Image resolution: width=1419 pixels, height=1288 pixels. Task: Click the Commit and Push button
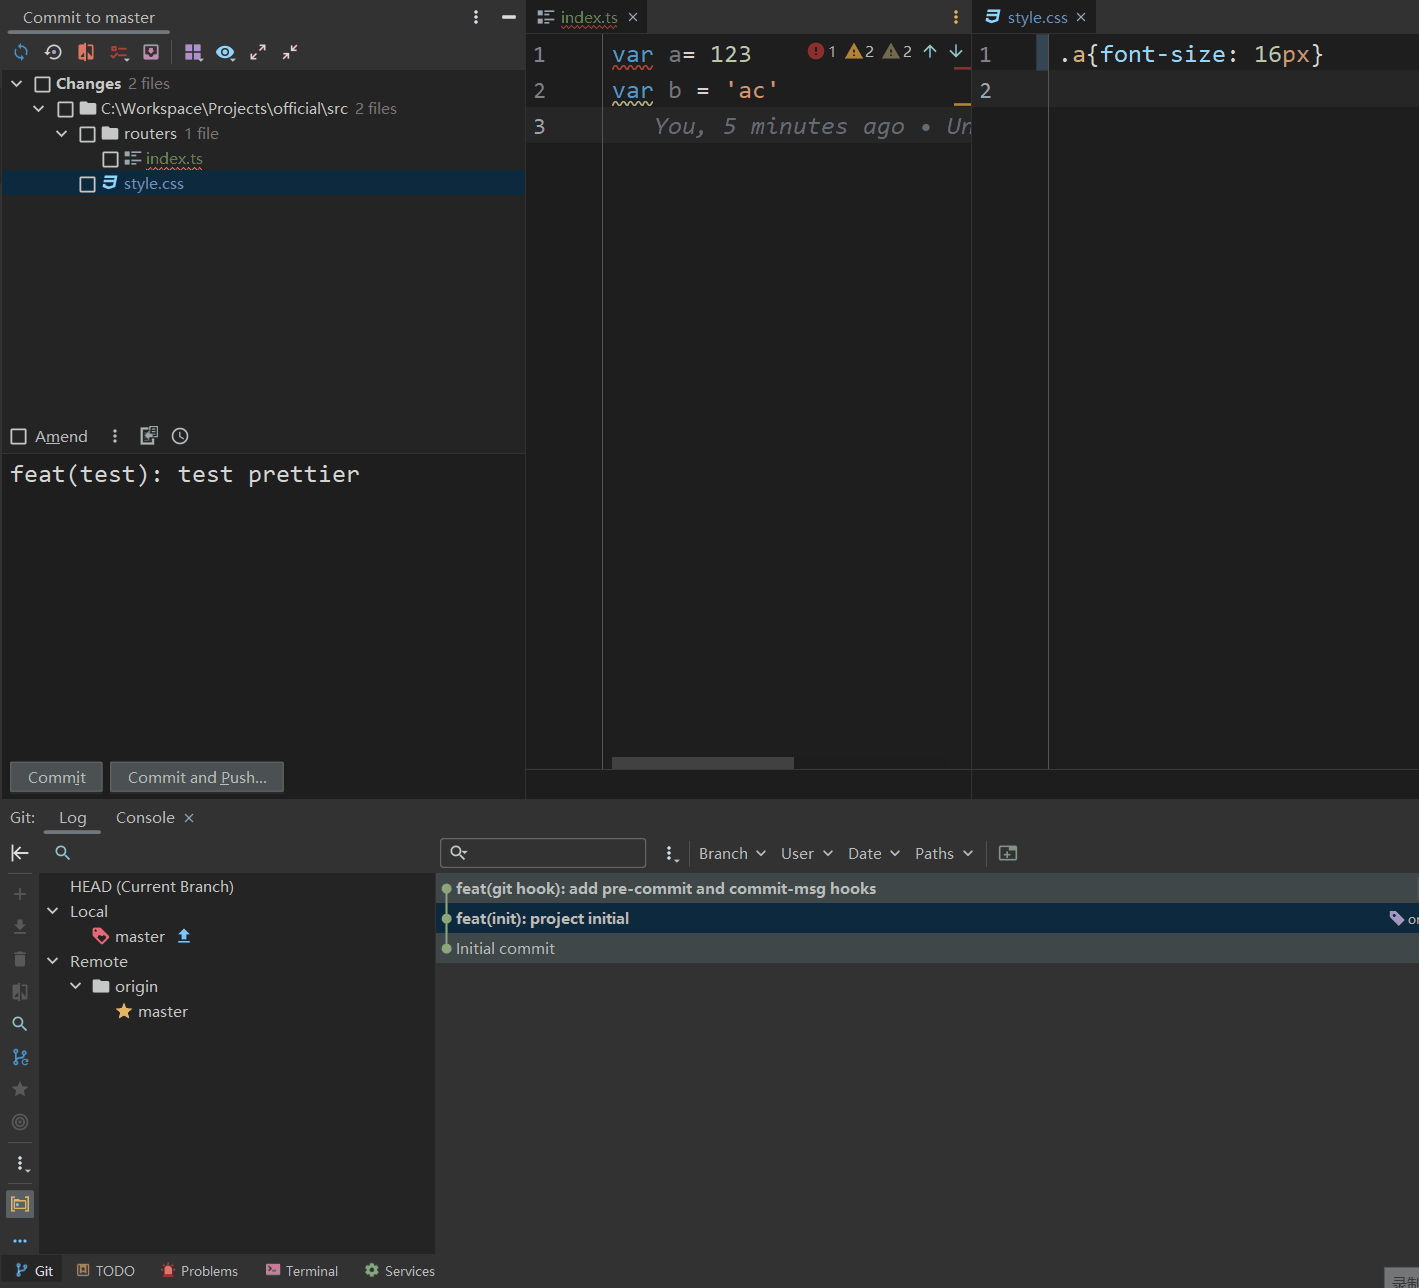197,777
